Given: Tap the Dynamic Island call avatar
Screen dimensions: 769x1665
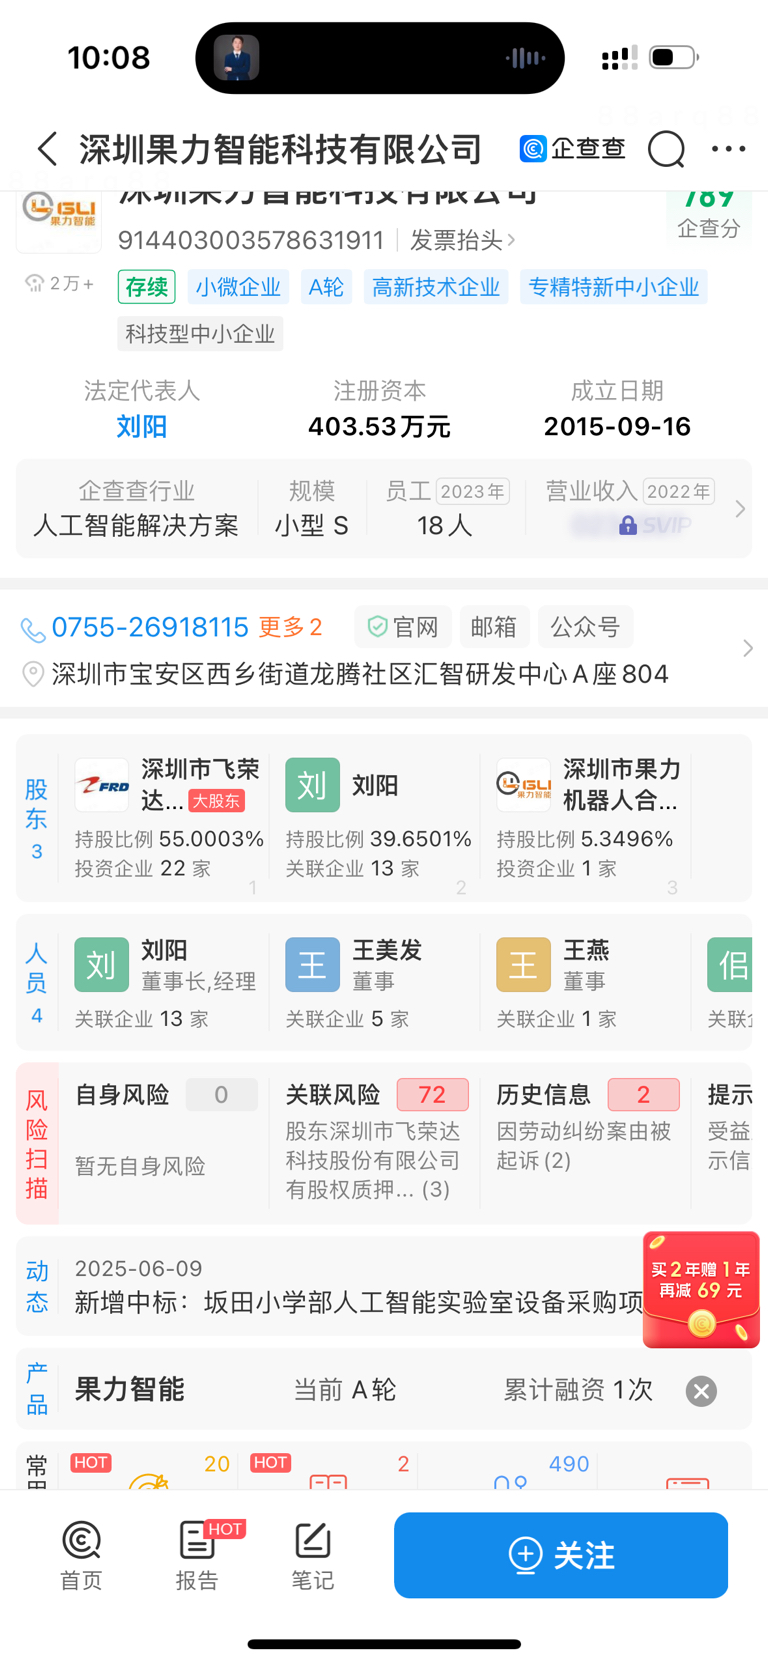Looking at the screenshot, I should click(x=237, y=58).
